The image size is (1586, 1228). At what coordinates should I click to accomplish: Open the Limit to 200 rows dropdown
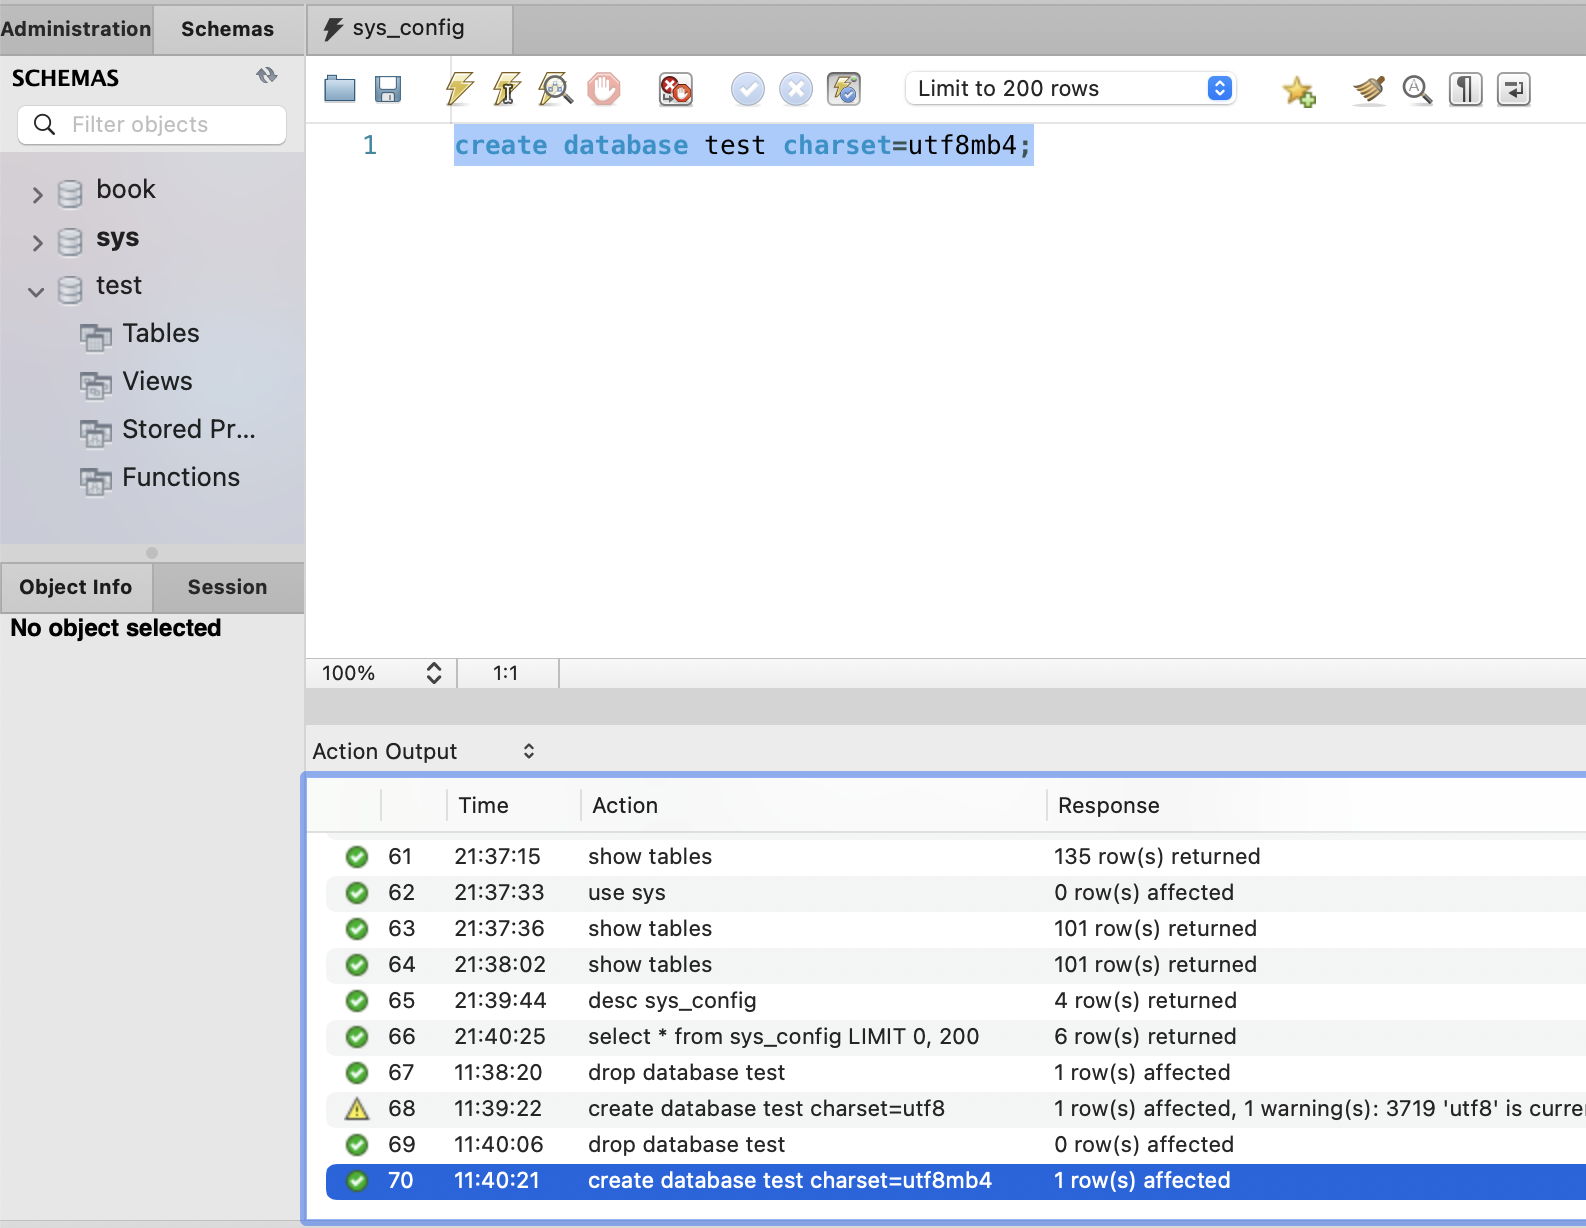pos(1070,88)
